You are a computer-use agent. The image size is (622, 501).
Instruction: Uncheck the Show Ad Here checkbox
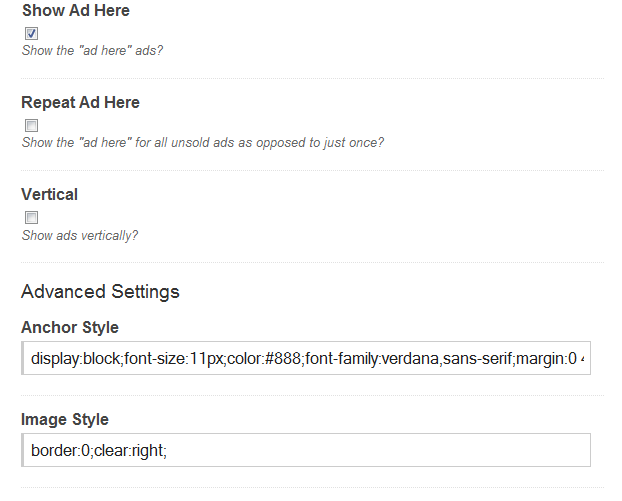[x=31, y=33]
